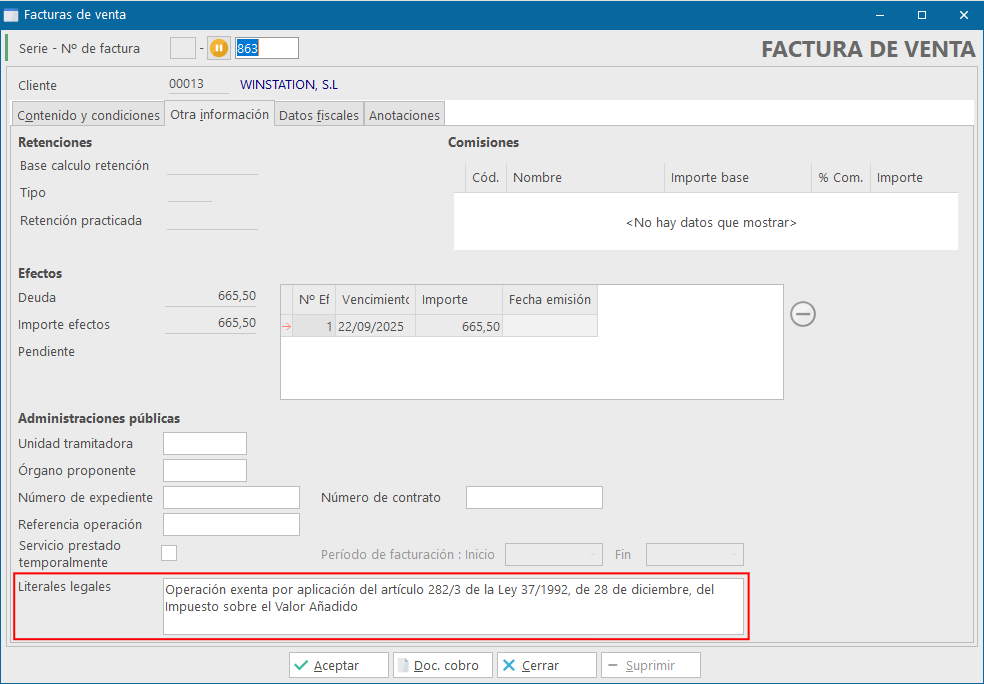
Task: Select the Anotaciones tab
Action: (404, 115)
